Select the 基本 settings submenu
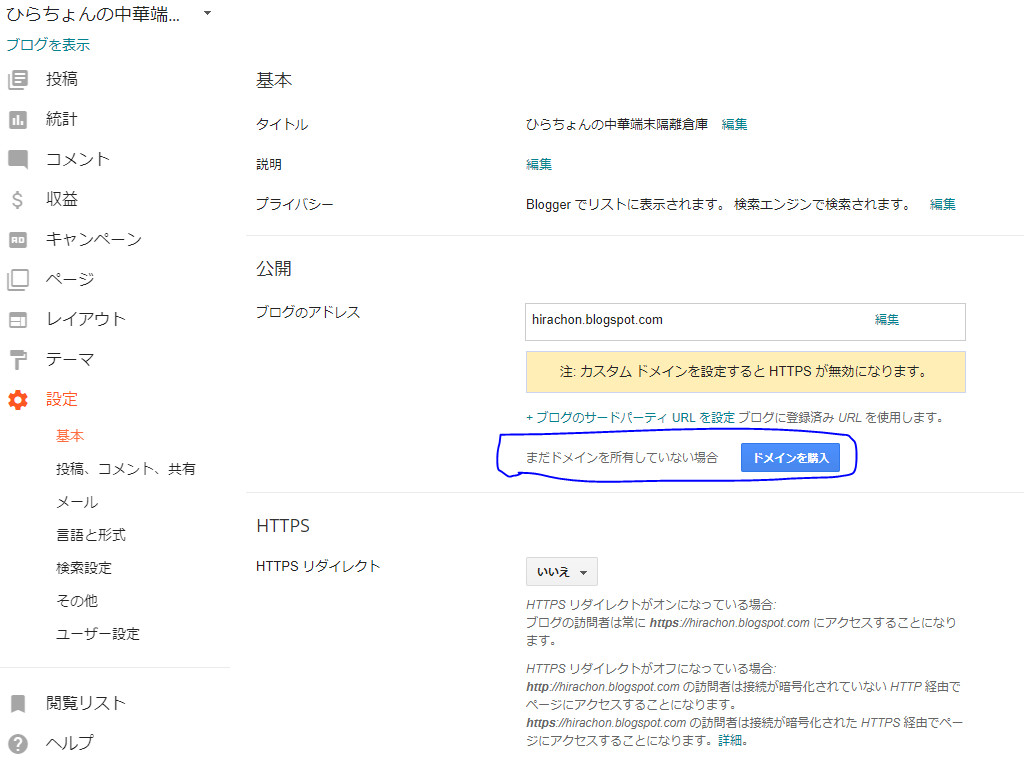Viewport: 1024px width, 771px height. point(70,435)
